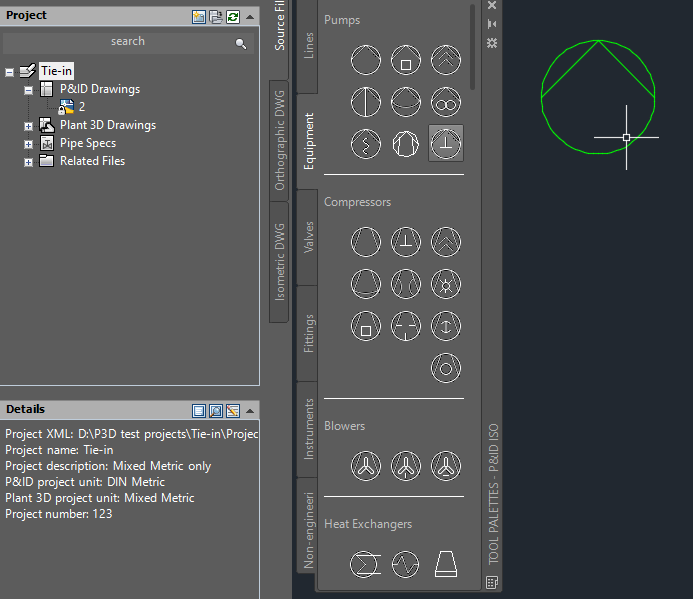The image size is (693, 599).
Task: Collapse the Project panel with its header arrow
Action: tap(250, 17)
